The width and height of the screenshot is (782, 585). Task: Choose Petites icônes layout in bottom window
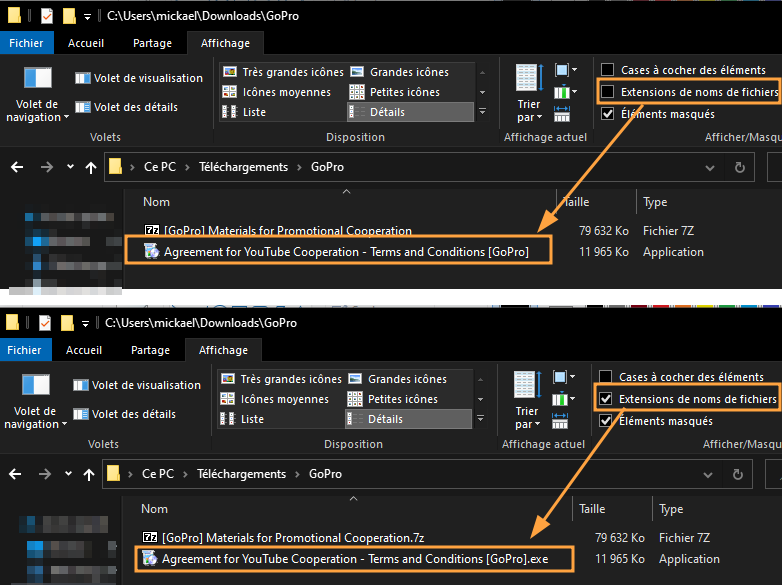pyautogui.click(x=392, y=399)
